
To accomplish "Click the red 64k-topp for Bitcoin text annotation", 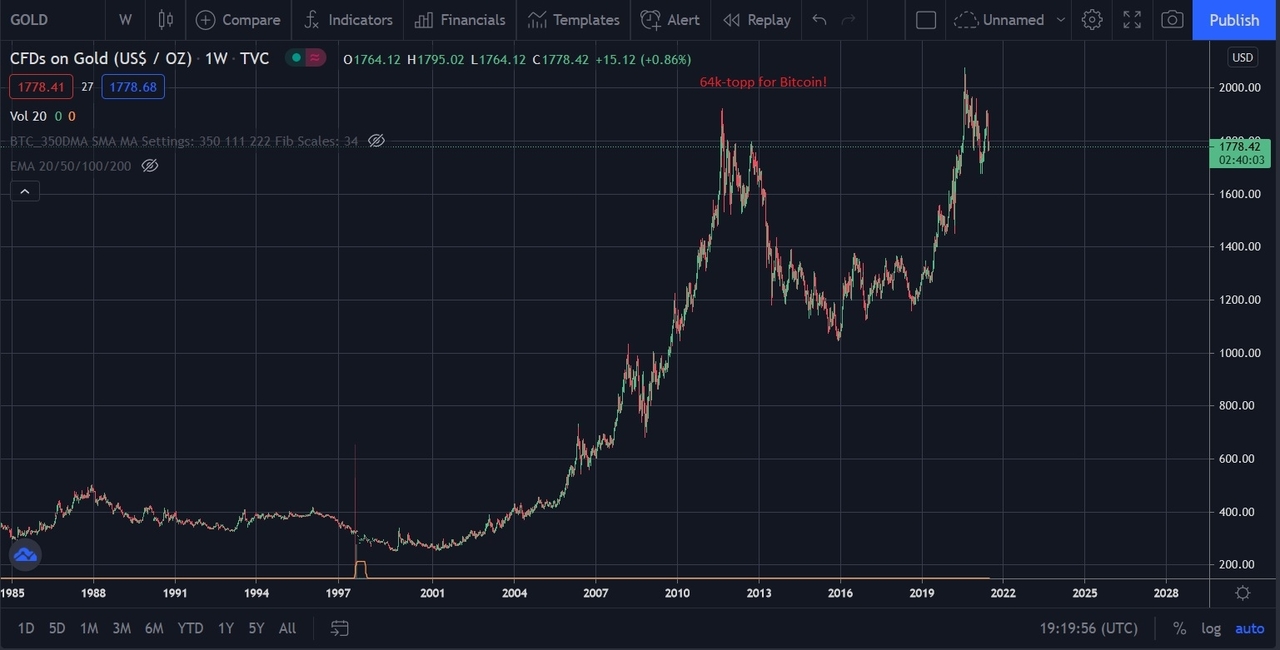I will 763,82.
